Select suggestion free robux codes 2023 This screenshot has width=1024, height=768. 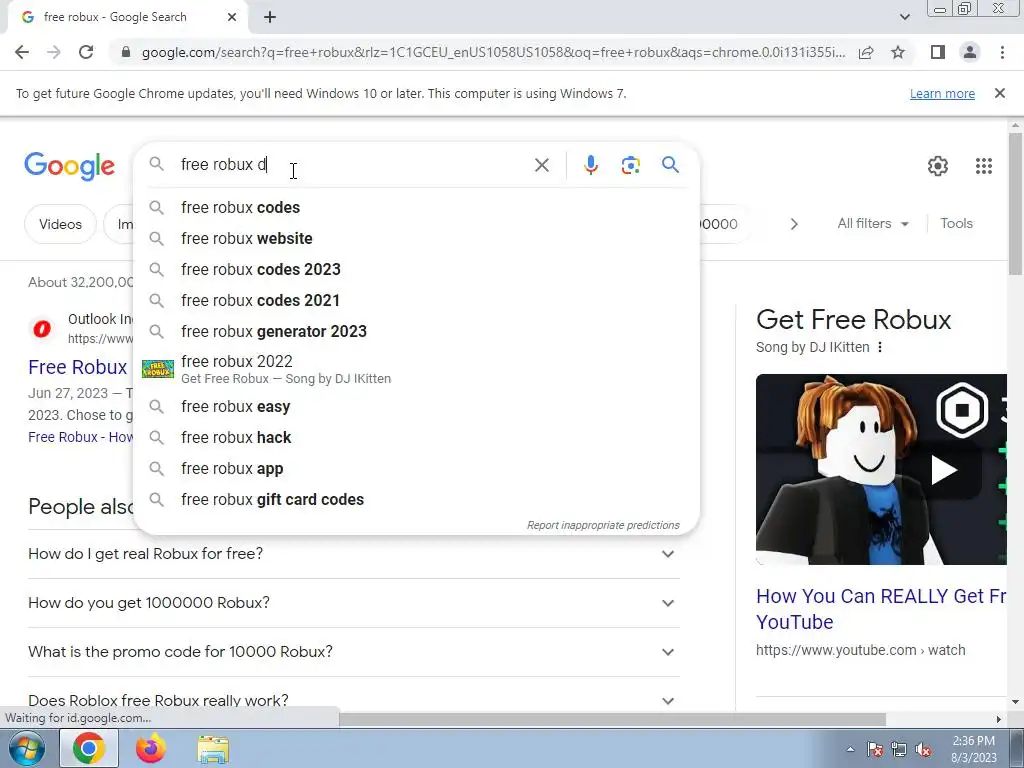coord(416,270)
